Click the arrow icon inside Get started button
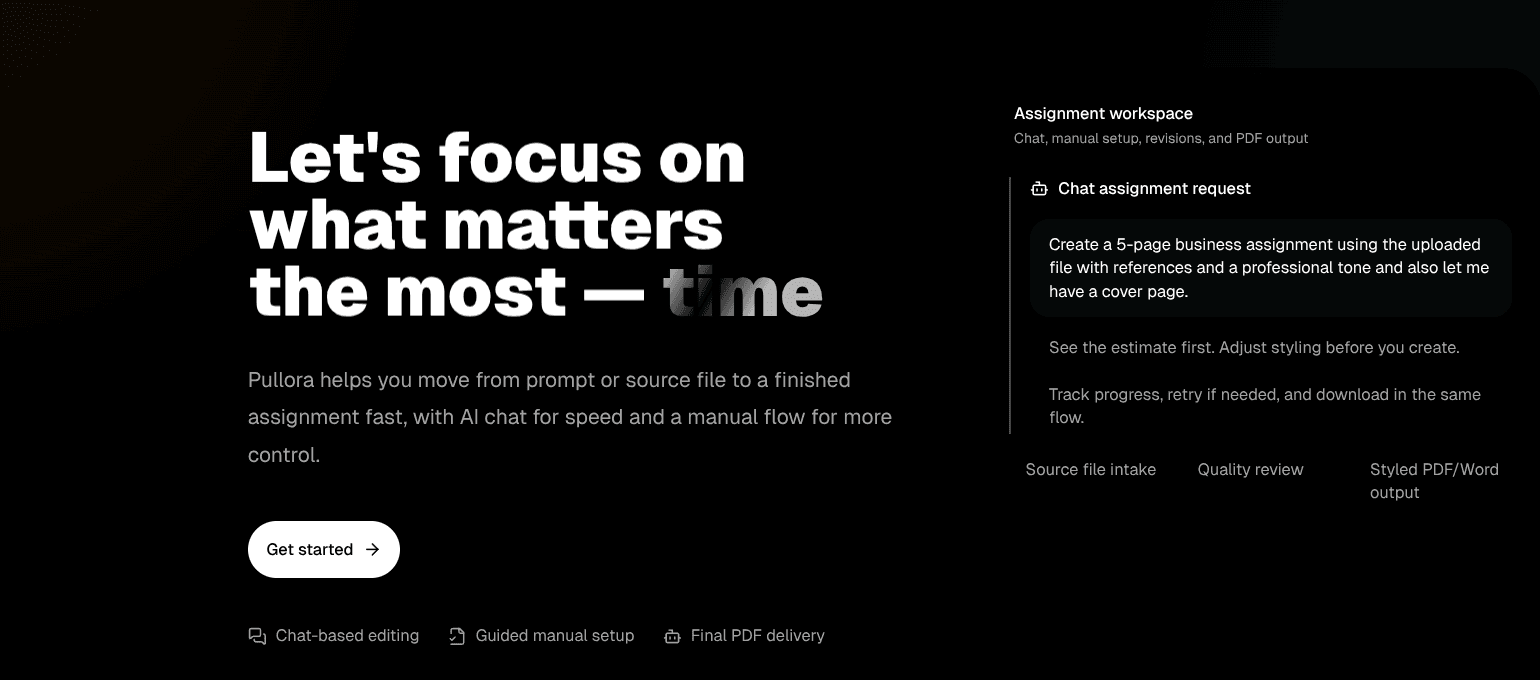 [373, 549]
